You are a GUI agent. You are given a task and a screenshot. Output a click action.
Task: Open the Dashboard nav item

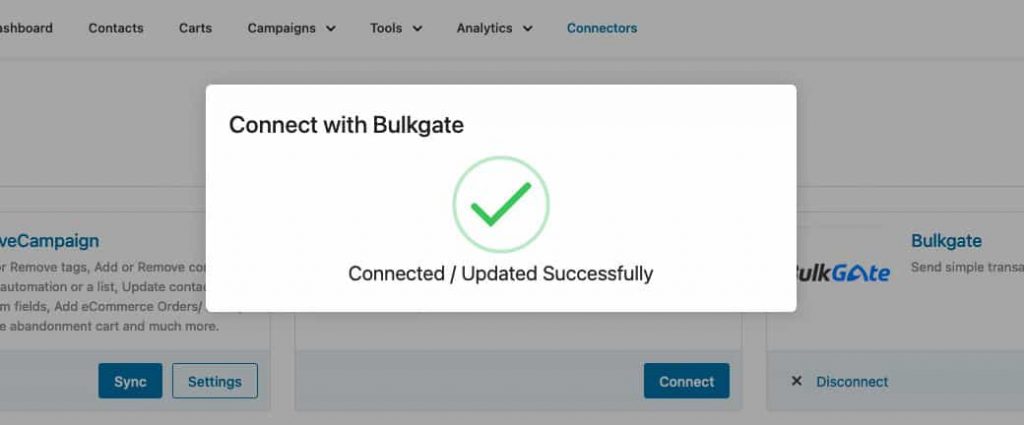point(26,28)
